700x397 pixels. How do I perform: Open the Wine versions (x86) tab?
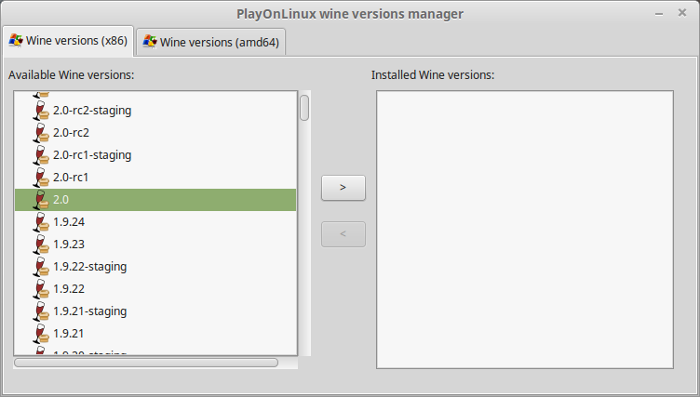[x=68, y=41]
